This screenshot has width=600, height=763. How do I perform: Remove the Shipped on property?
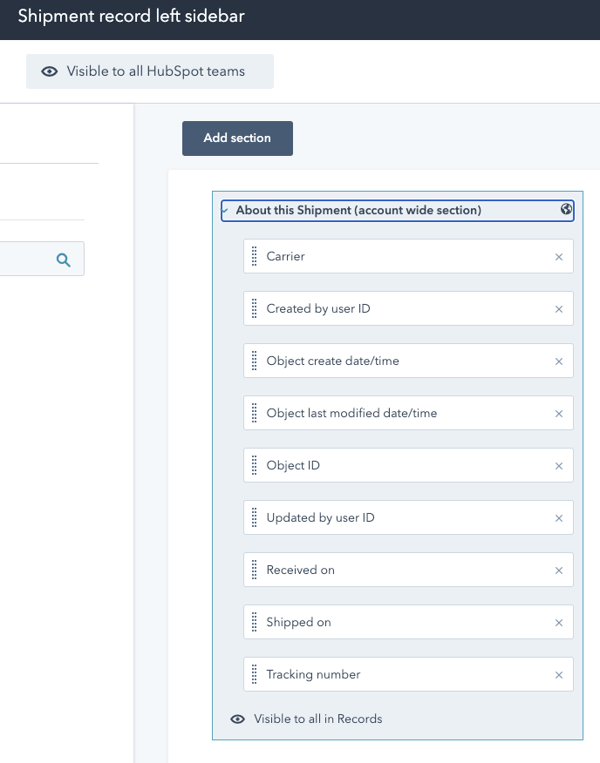[x=559, y=623]
